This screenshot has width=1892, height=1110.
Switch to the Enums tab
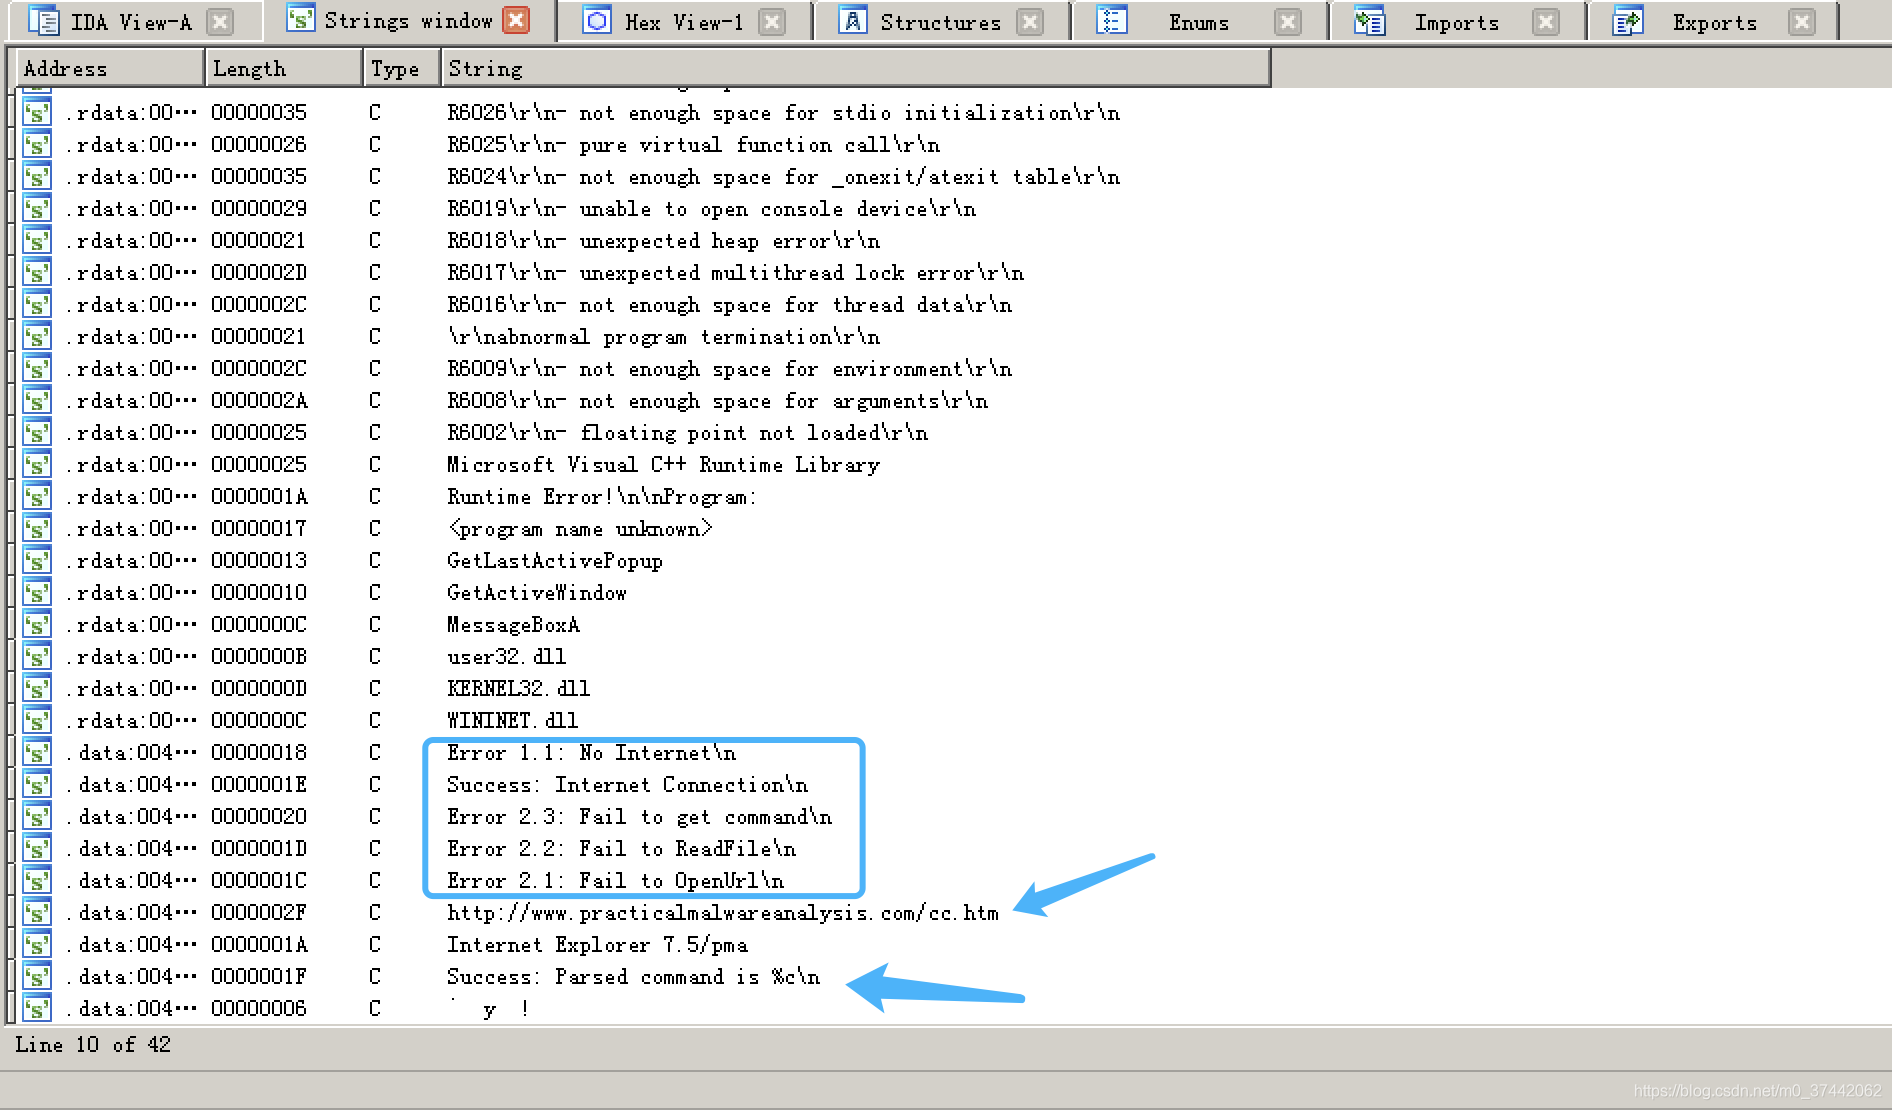(x=1198, y=21)
